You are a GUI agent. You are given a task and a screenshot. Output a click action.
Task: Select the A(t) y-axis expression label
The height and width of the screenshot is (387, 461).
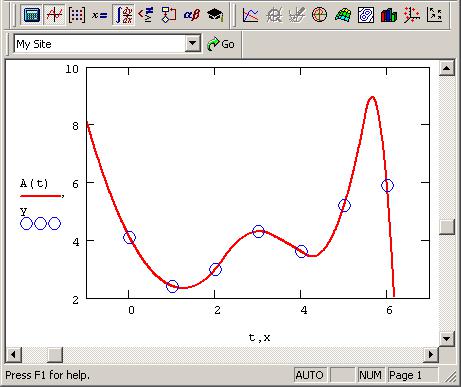click(x=34, y=183)
